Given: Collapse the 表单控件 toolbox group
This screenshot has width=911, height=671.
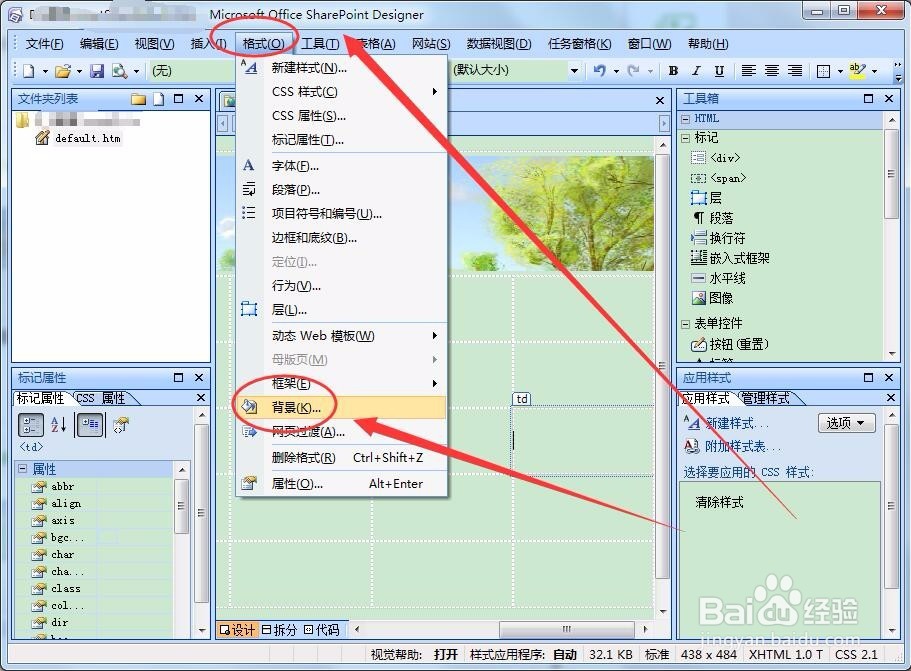Looking at the screenshot, I should click(x=685, y=324).
